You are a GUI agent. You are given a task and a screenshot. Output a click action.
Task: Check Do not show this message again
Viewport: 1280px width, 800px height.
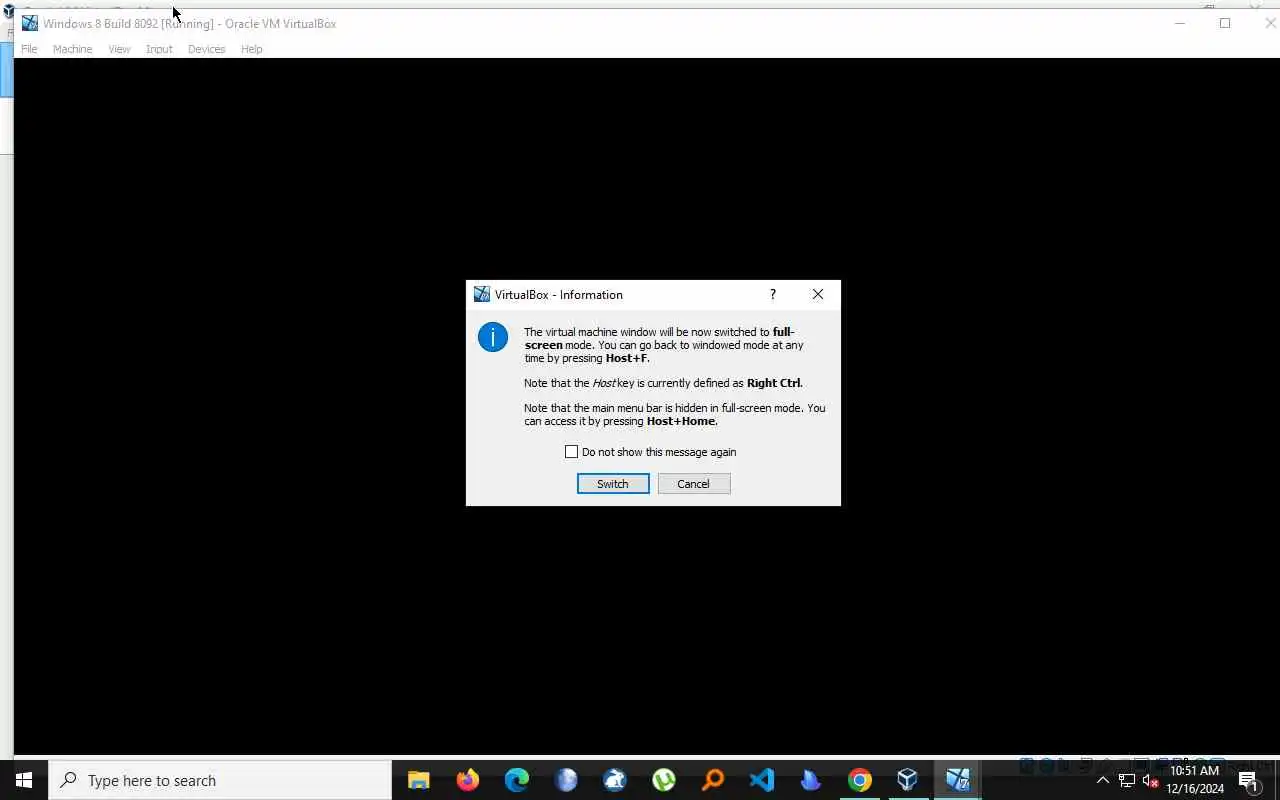click(x=571, y=452)
